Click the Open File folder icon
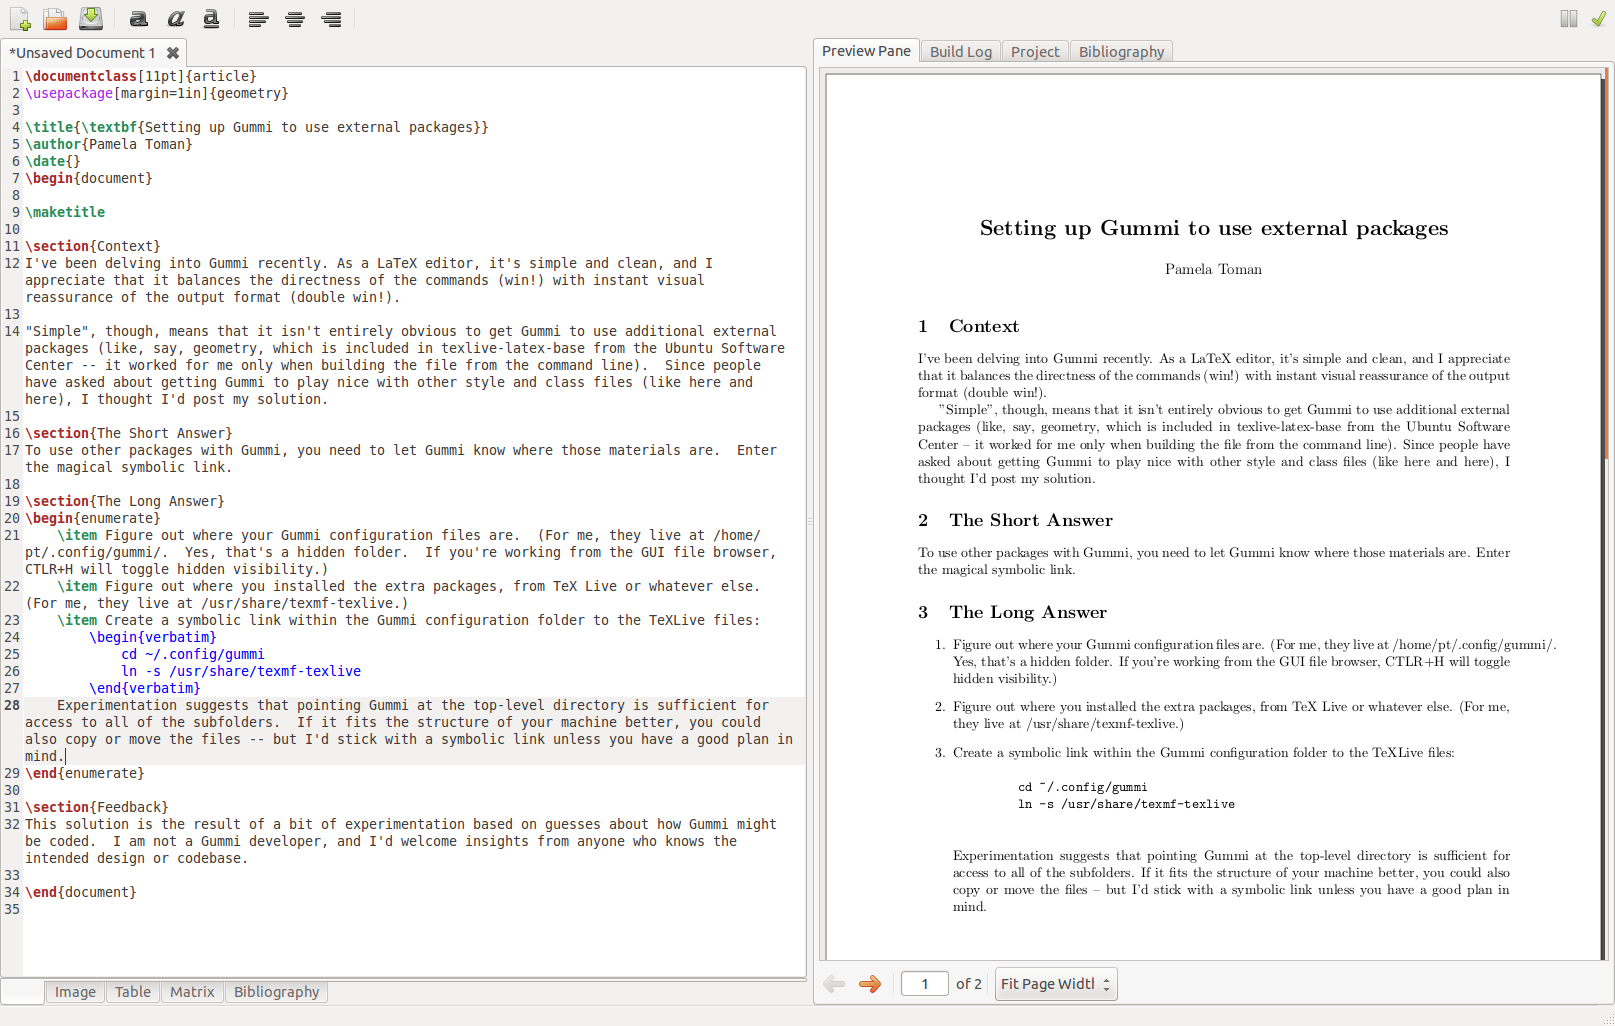The image size is (1615, 1026). tap(55, 19)
